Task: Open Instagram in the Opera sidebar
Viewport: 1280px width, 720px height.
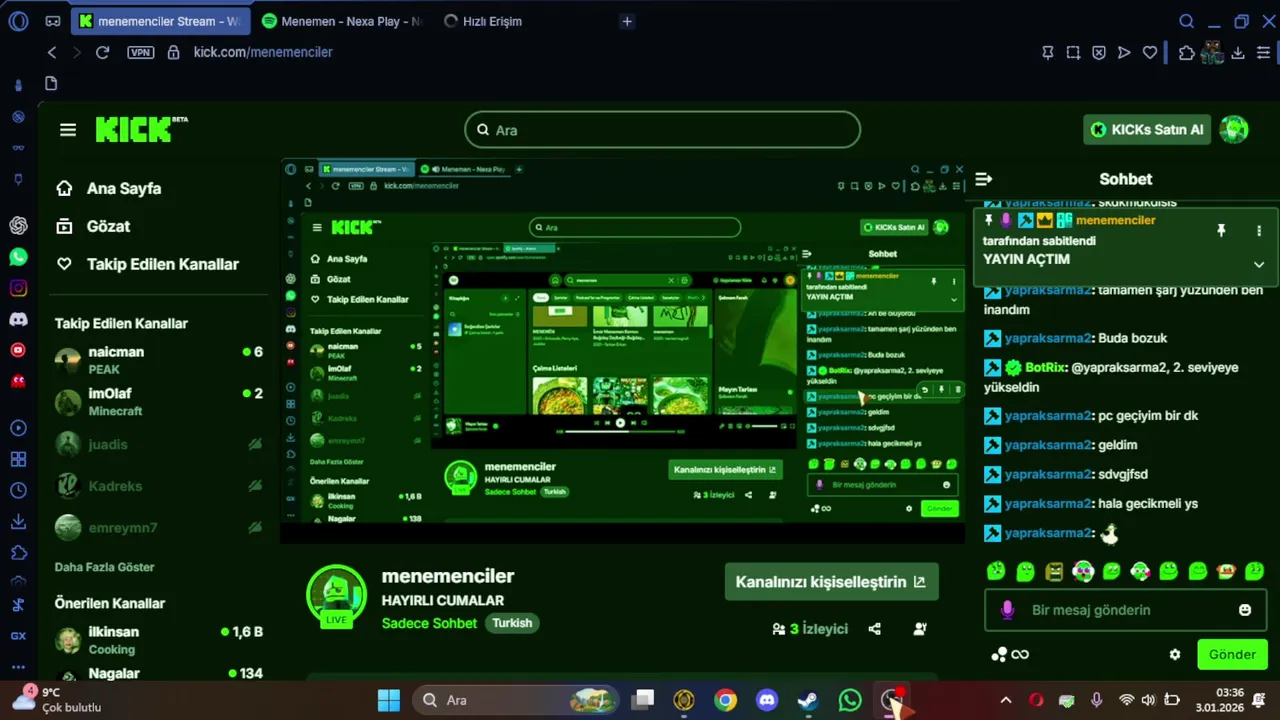Action: click(18, 288)
